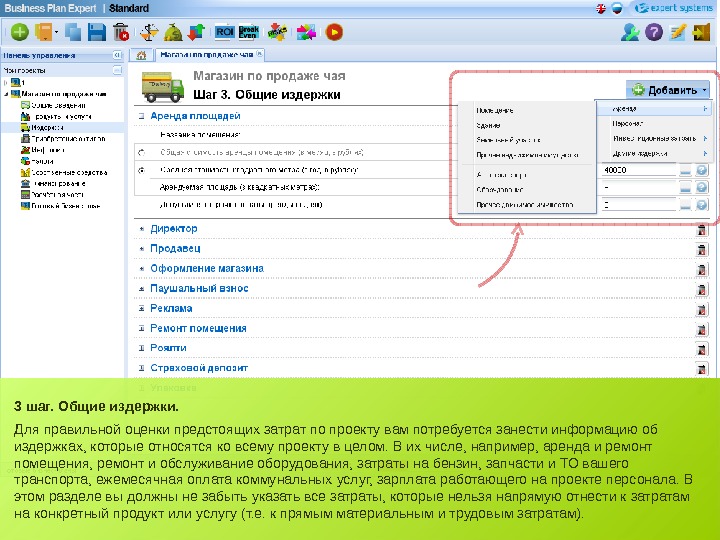Collapse the Аренда площадей section
The image size is (720, 540).
pos(141,116)
